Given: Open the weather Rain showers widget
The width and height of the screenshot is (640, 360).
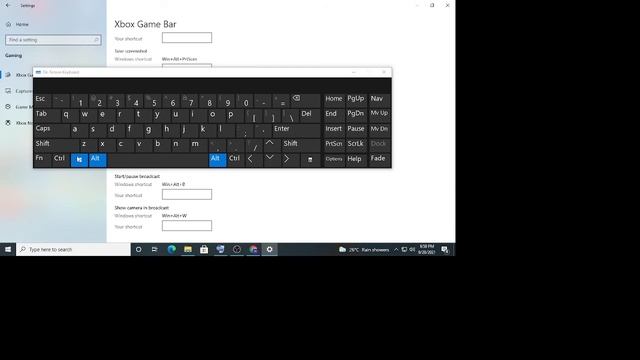Looking at the screenshot, I should pyautogui.click(x=364, y=249).
